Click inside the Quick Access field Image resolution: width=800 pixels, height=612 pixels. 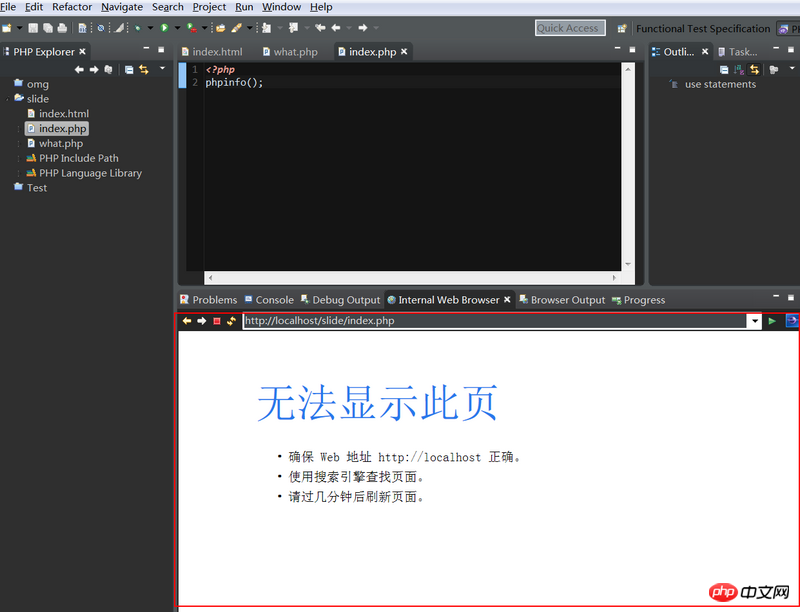tap(570, 28)
